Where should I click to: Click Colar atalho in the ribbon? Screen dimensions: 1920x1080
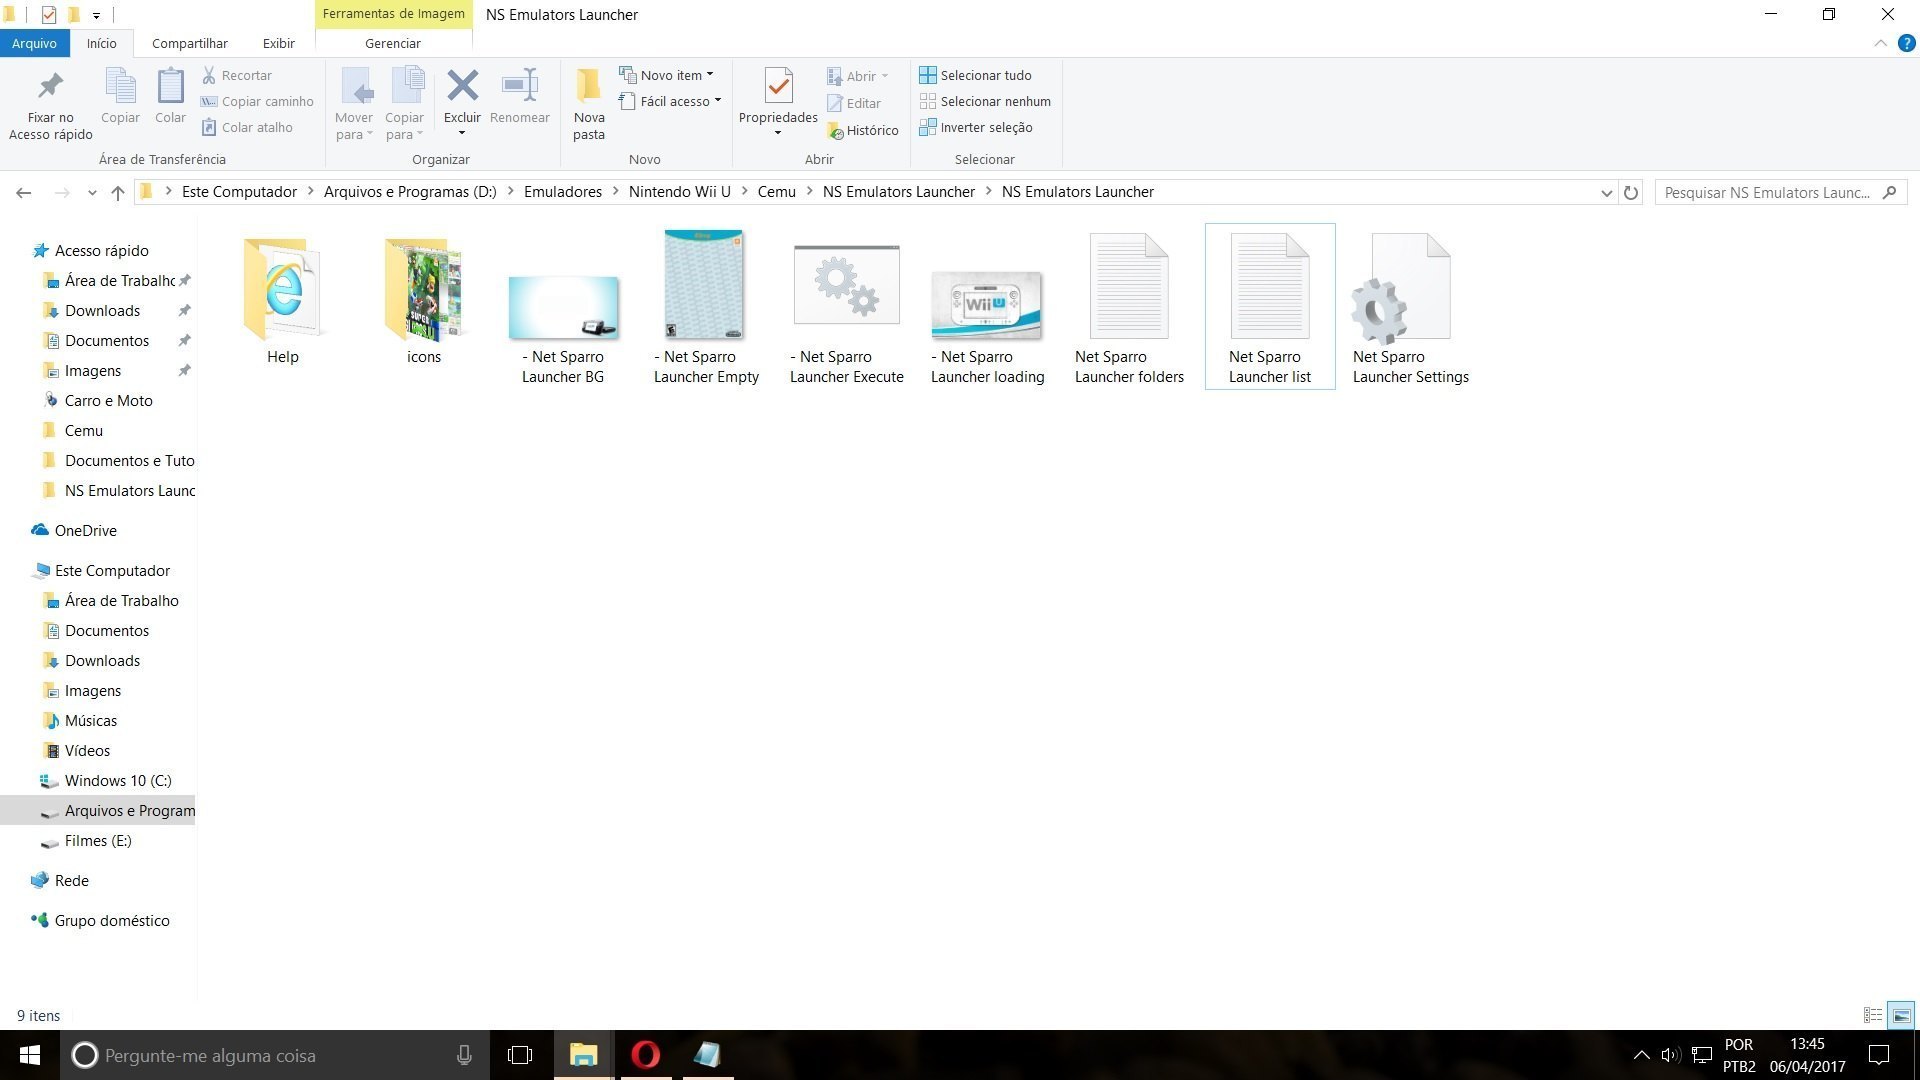click(247, 127)
